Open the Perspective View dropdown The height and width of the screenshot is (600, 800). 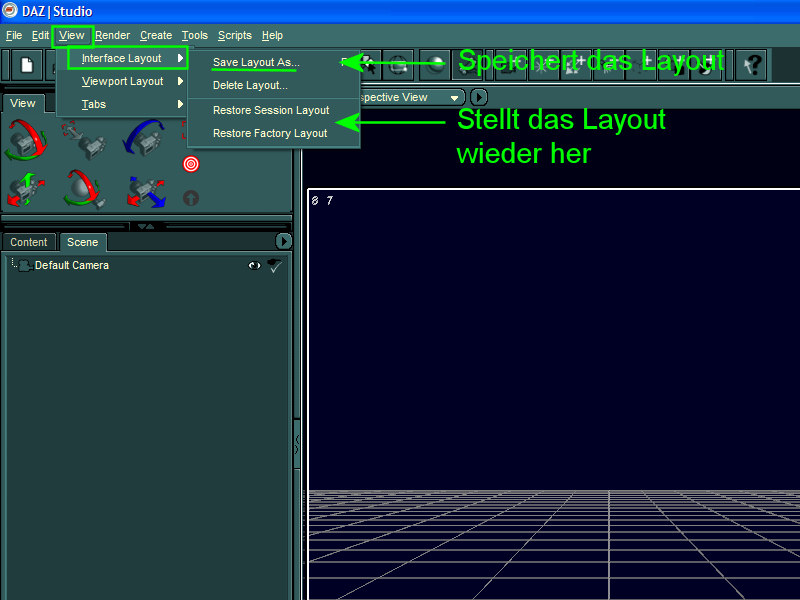(411, 97)
